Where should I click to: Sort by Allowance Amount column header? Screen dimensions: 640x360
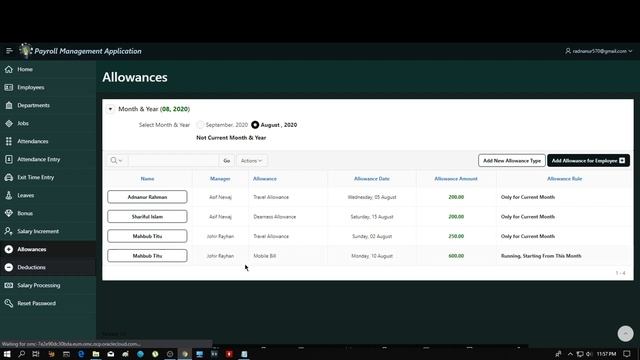coord(456,179)
